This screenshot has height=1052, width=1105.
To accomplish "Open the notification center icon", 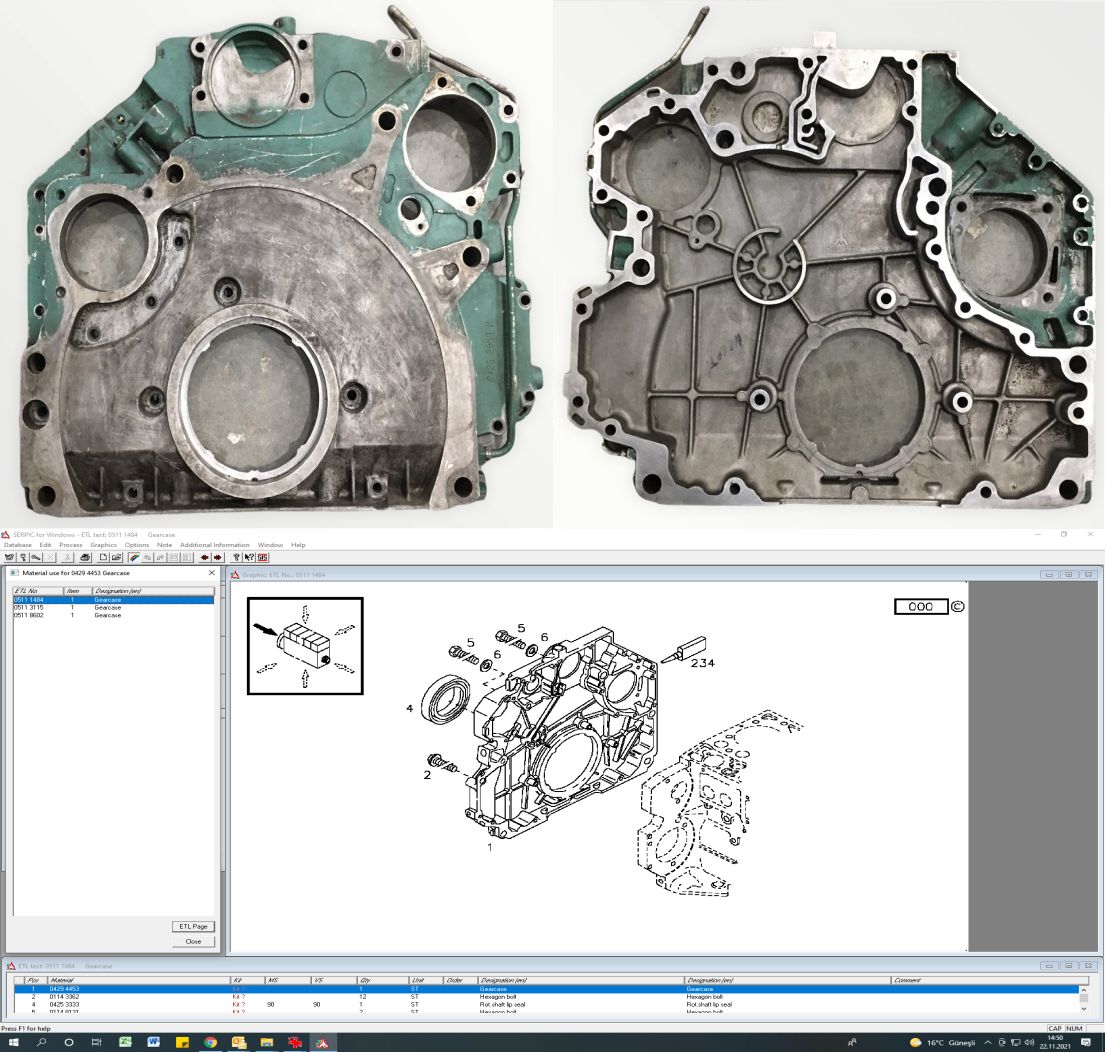I will [1086, 1042].
